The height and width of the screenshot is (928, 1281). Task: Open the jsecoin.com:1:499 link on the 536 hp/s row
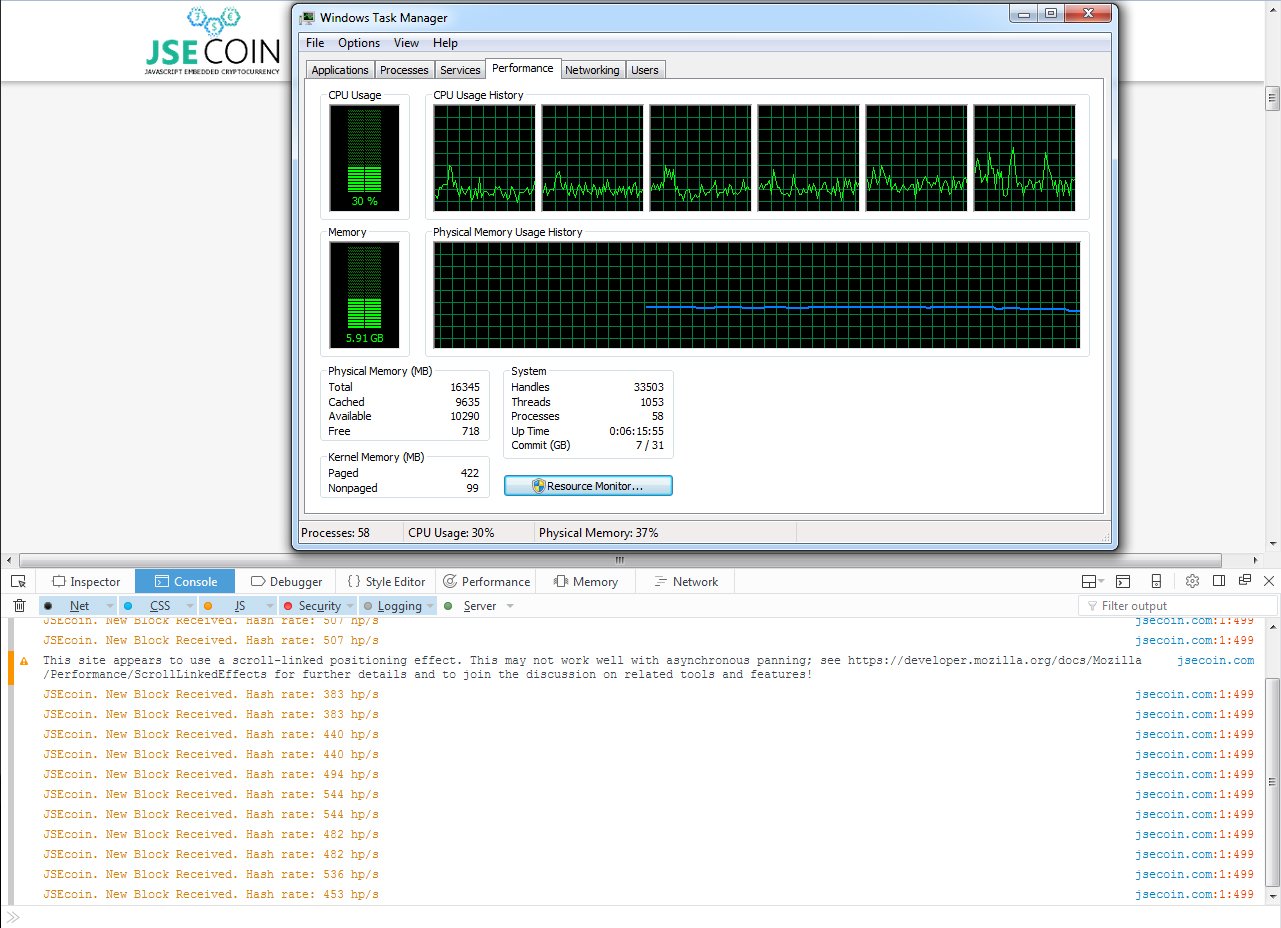1194,874
